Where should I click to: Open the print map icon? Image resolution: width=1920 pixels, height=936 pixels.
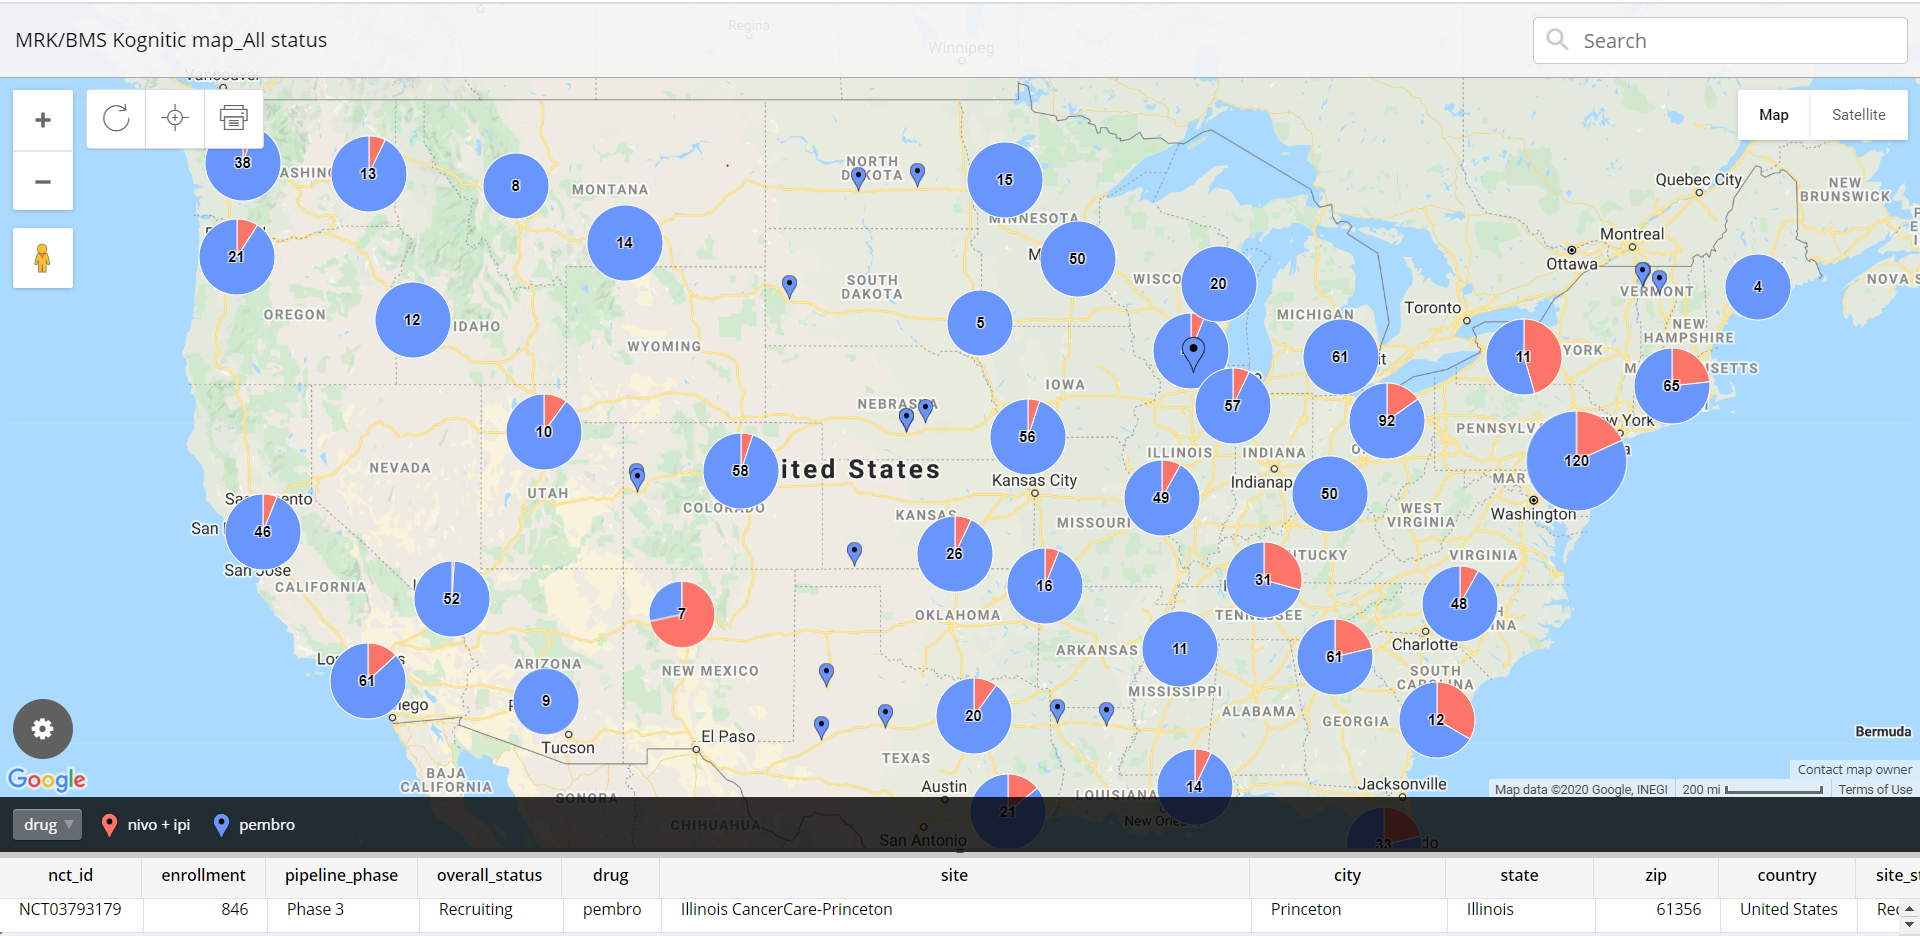[x=233, y=118]
